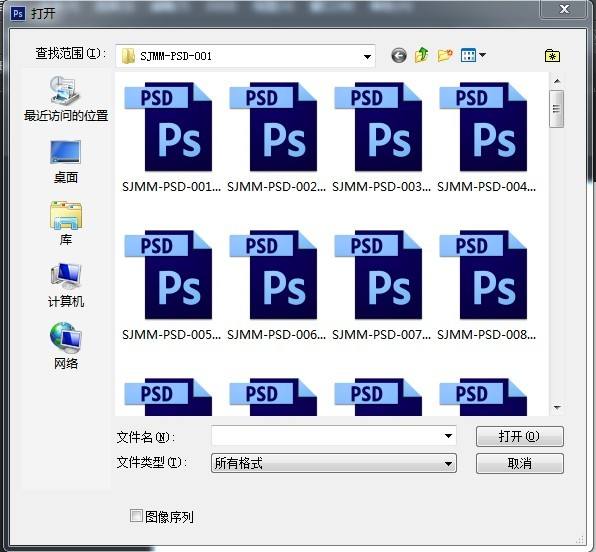Click the file name SJMM-PSD-004... label
This screenshot has height=552, width=596.
[x=486, y=187]
